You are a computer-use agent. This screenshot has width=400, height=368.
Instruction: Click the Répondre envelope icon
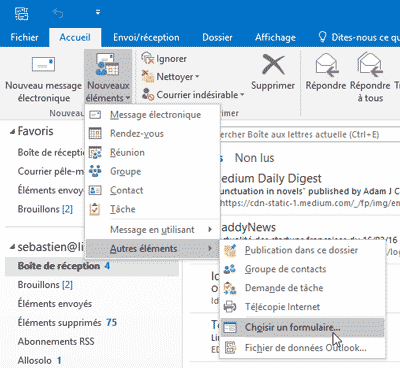pos(326,64)
